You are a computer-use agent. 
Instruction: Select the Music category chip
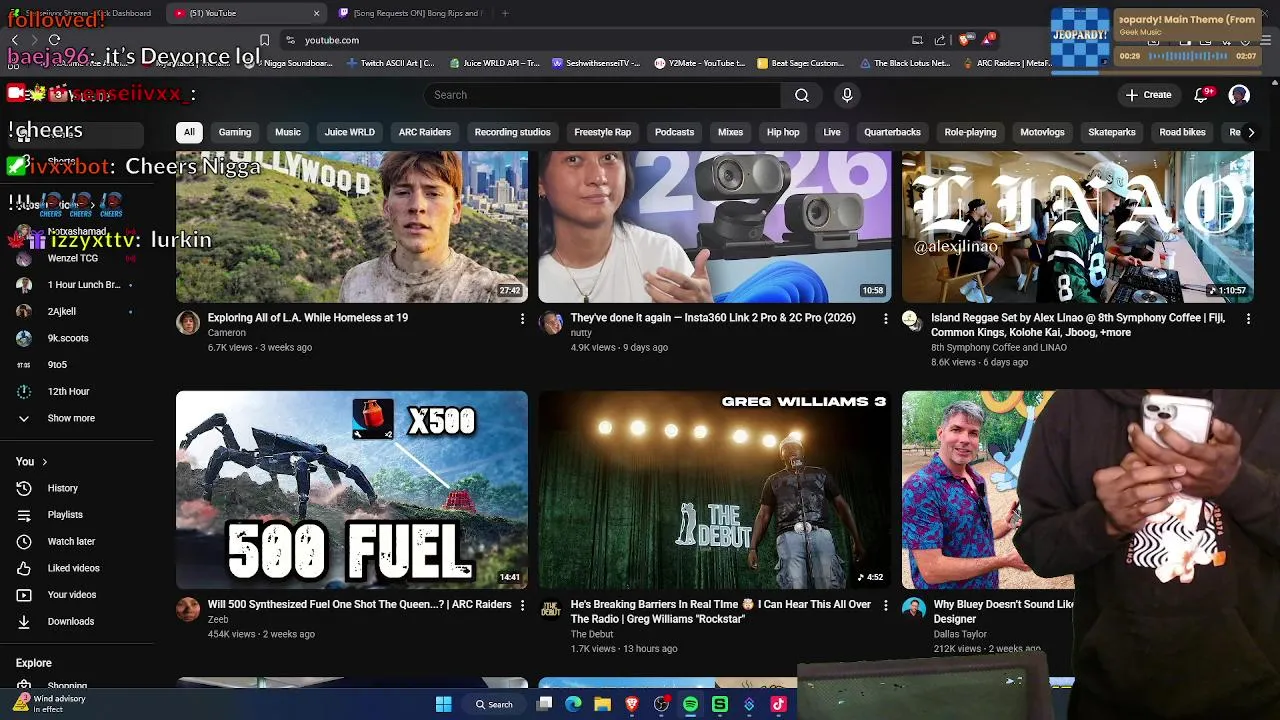[x=288, y=132]
